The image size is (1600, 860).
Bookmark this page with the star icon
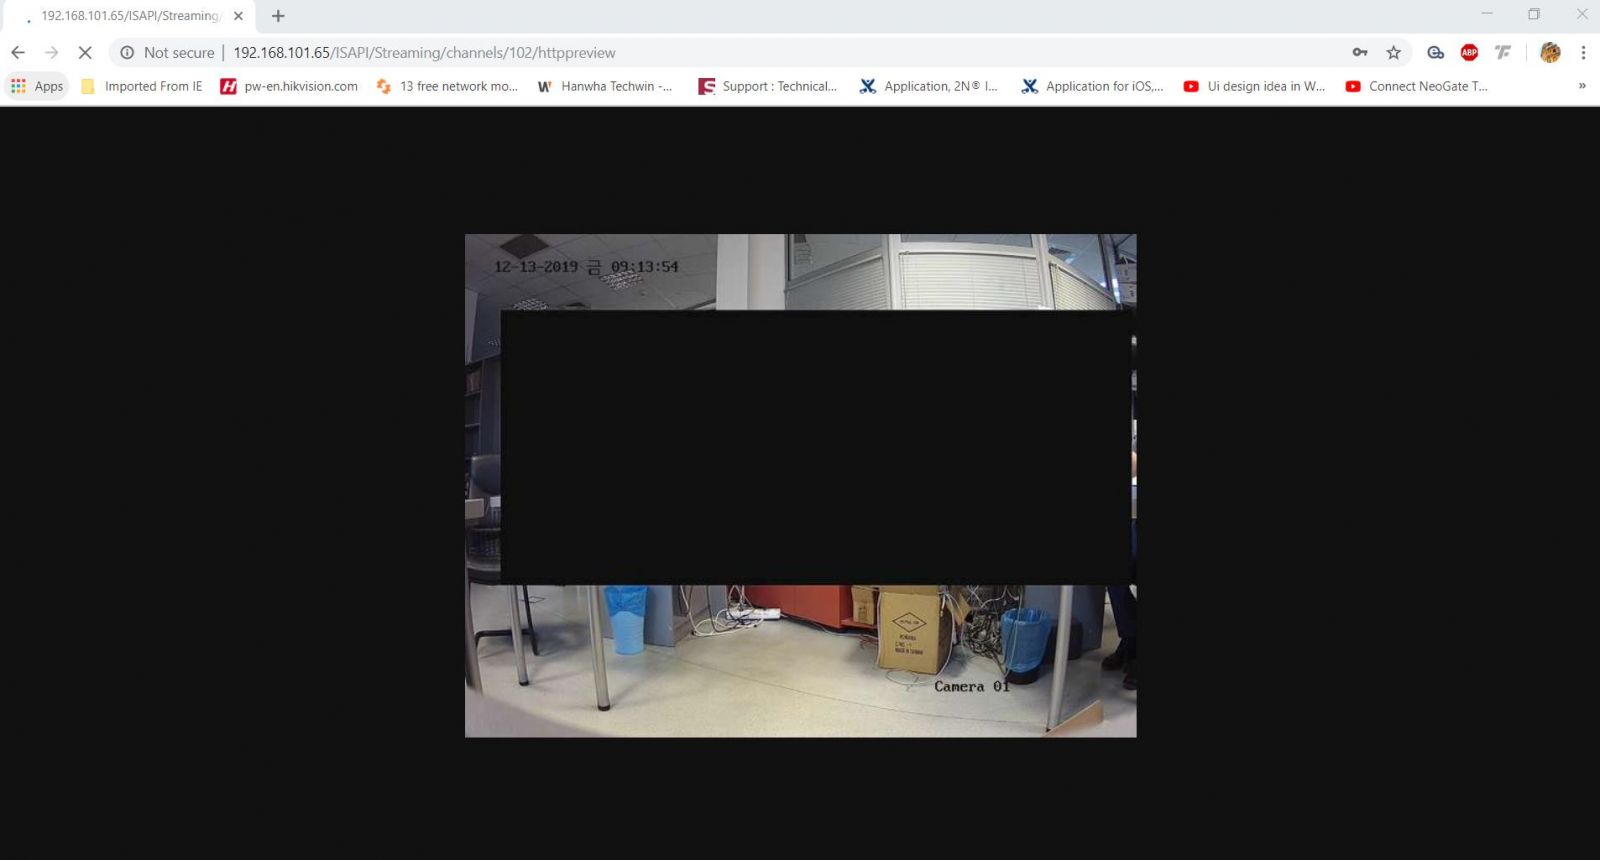(x=1393, y=53)
